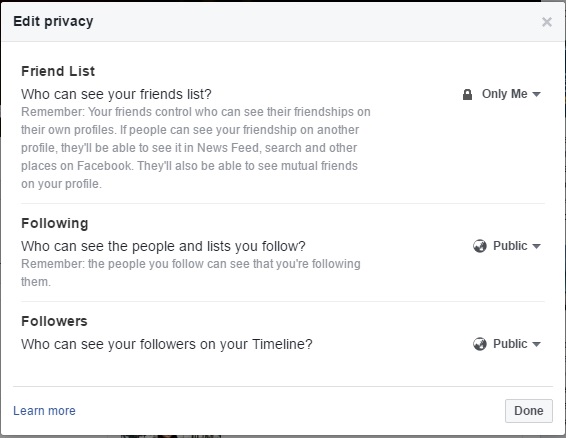
Task: Click the Edit privacy dialog title
Action: point(53,22)
